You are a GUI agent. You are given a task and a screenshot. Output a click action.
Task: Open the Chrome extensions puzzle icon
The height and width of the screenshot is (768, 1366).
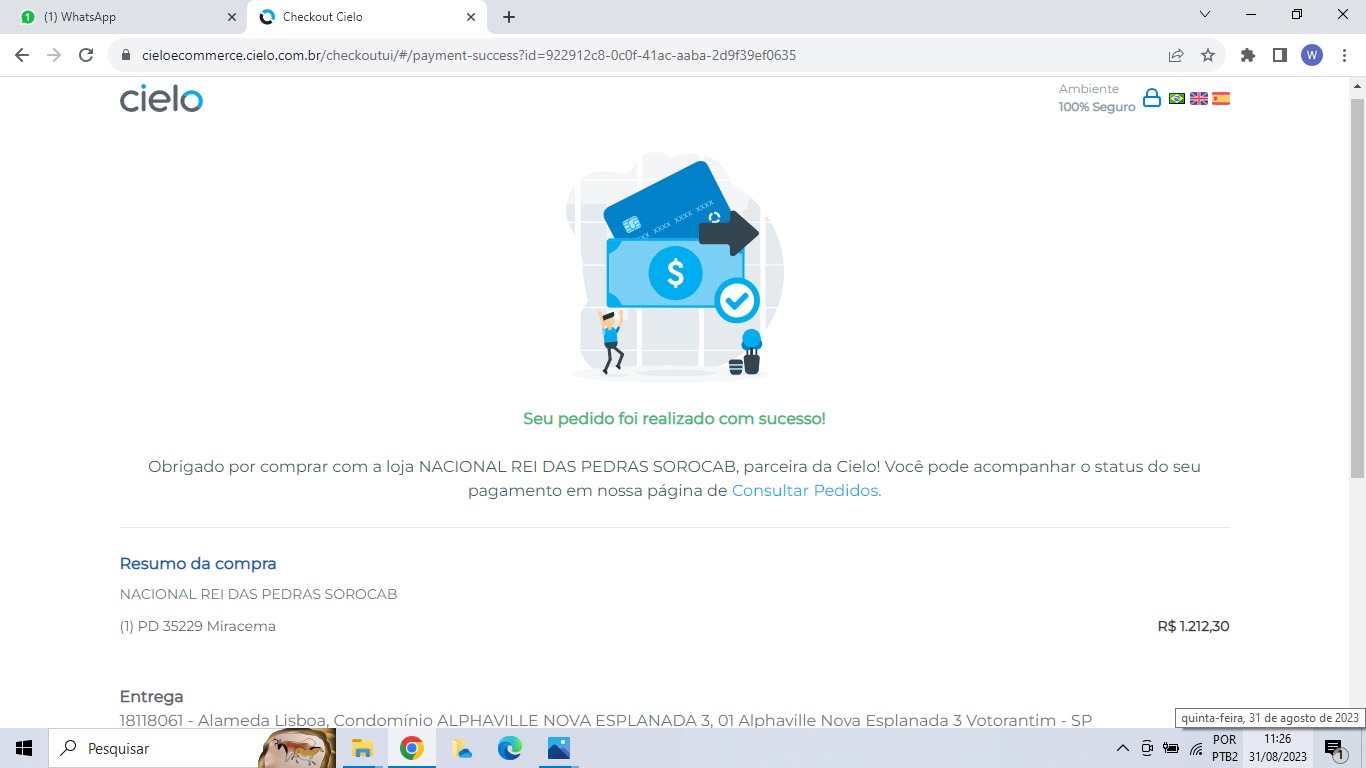click(1248, 56)
